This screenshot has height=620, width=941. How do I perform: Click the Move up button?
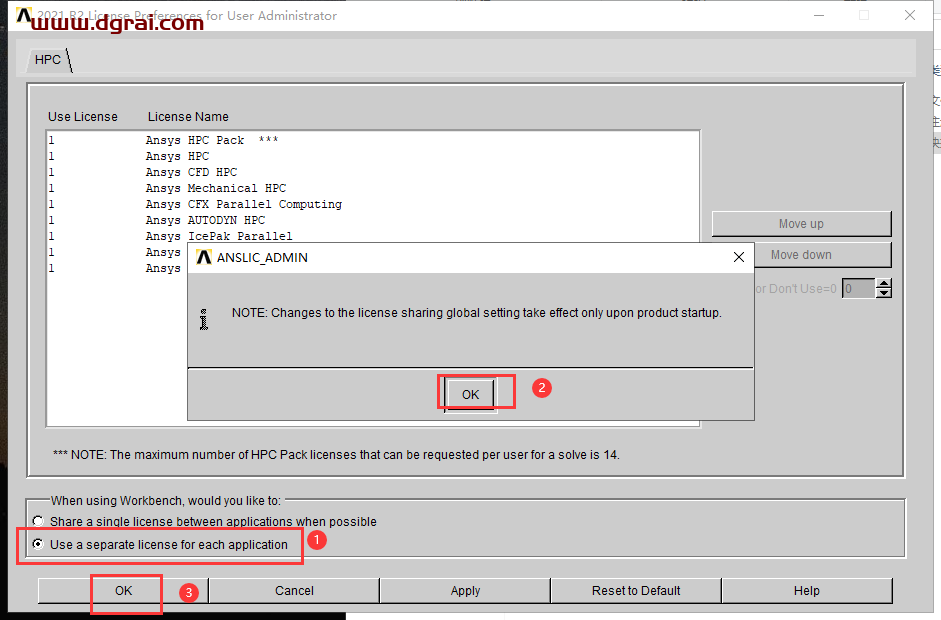(x=801, y=223)
